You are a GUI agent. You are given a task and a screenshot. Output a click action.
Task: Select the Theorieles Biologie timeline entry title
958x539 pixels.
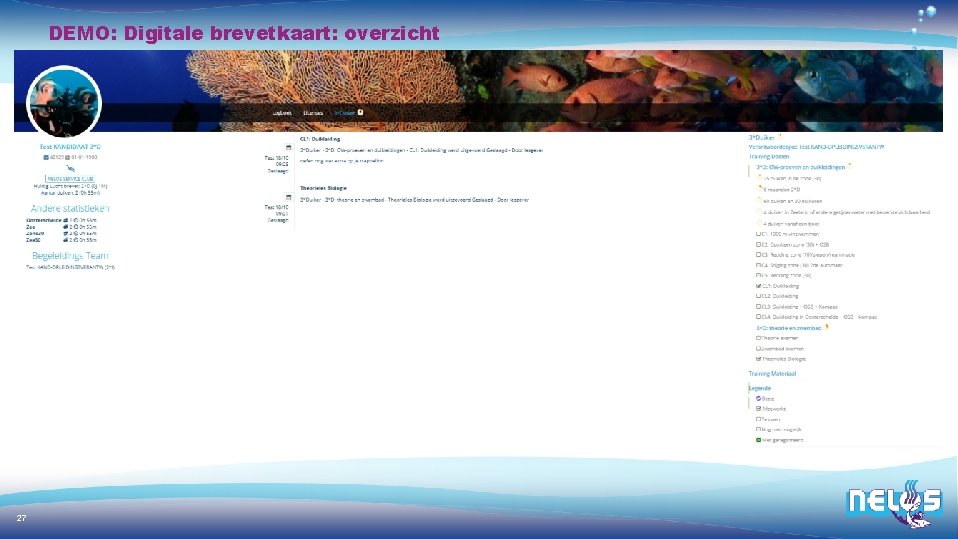[323, 188]
